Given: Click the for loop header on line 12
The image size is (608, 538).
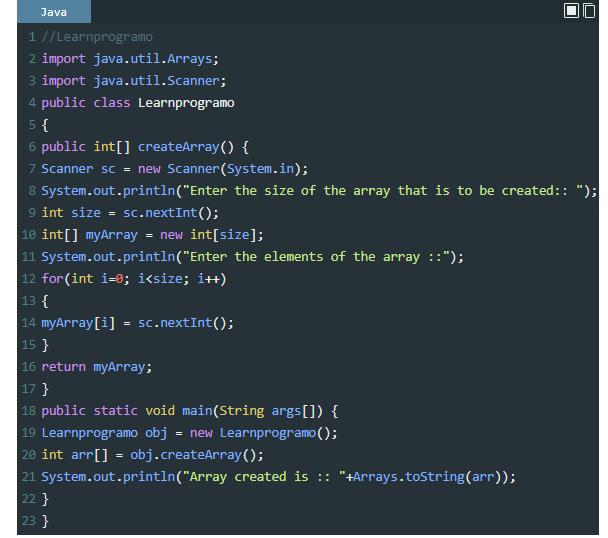Looking at the screenshot, I should point(134,279).
